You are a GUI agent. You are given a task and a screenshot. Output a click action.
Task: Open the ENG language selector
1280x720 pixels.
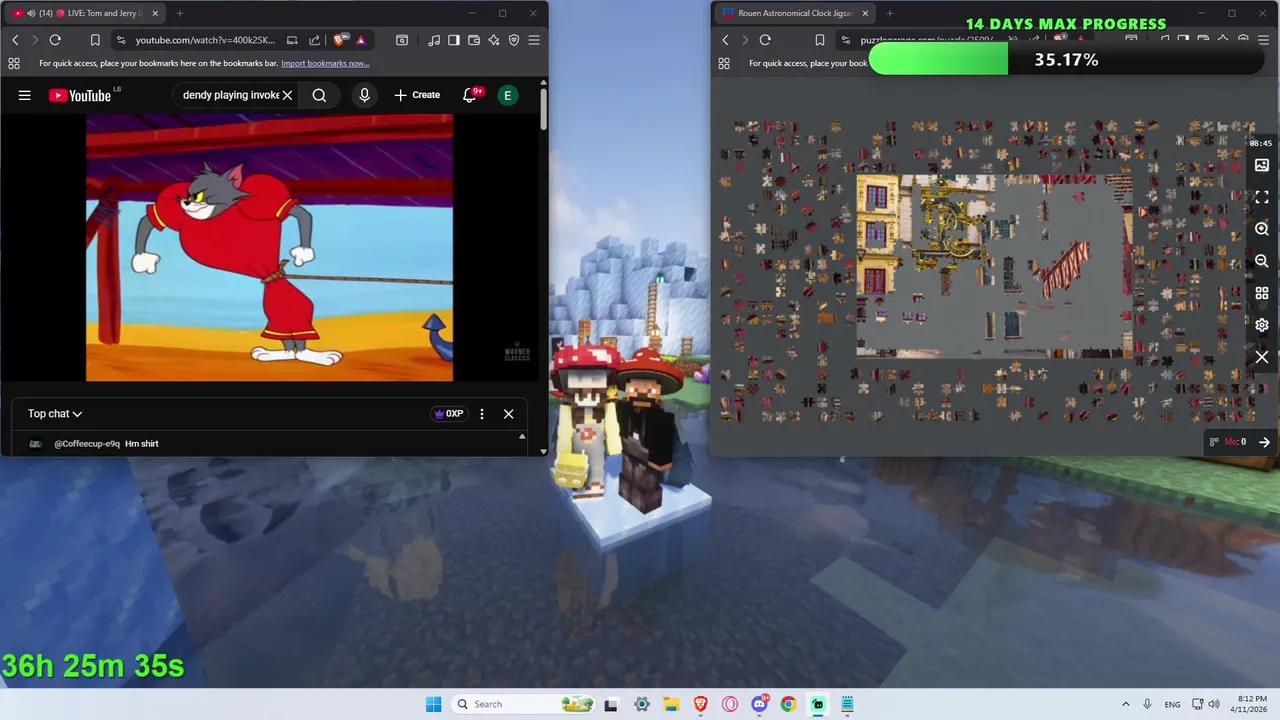click(1172, 704)
